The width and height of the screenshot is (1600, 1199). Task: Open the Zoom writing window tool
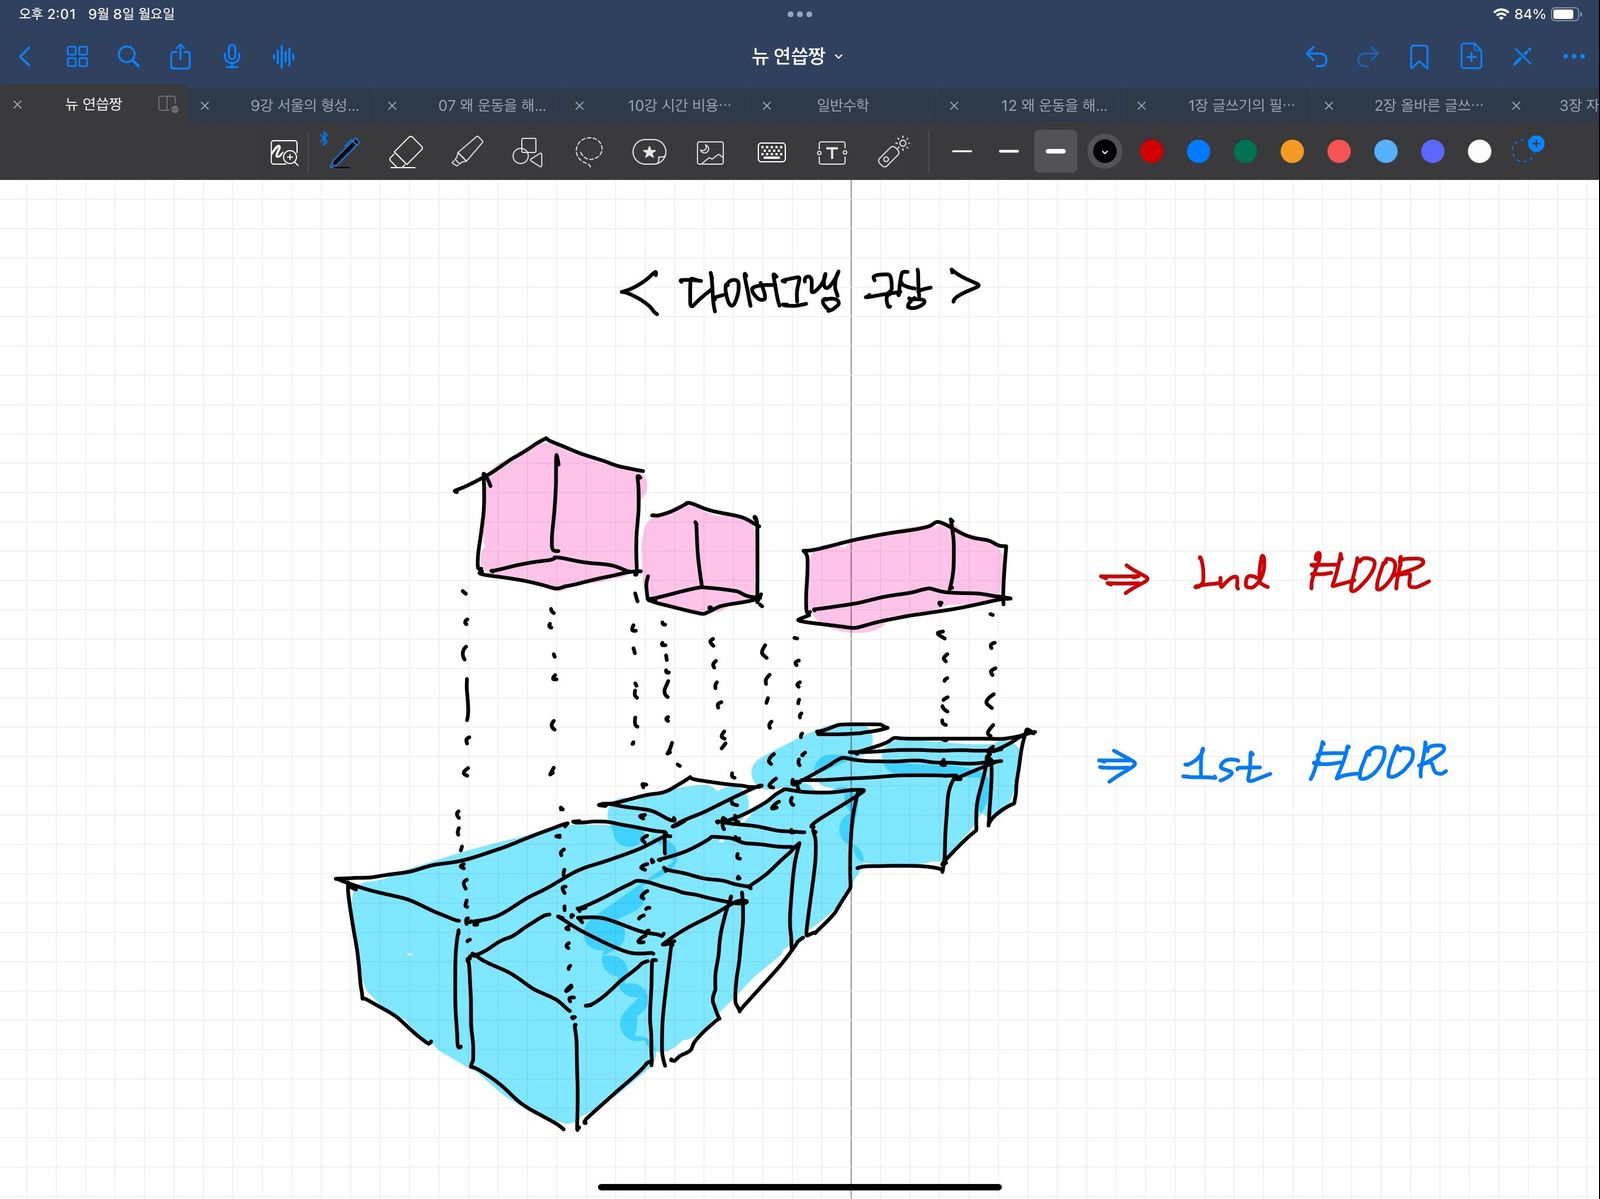tap(284, 153)
